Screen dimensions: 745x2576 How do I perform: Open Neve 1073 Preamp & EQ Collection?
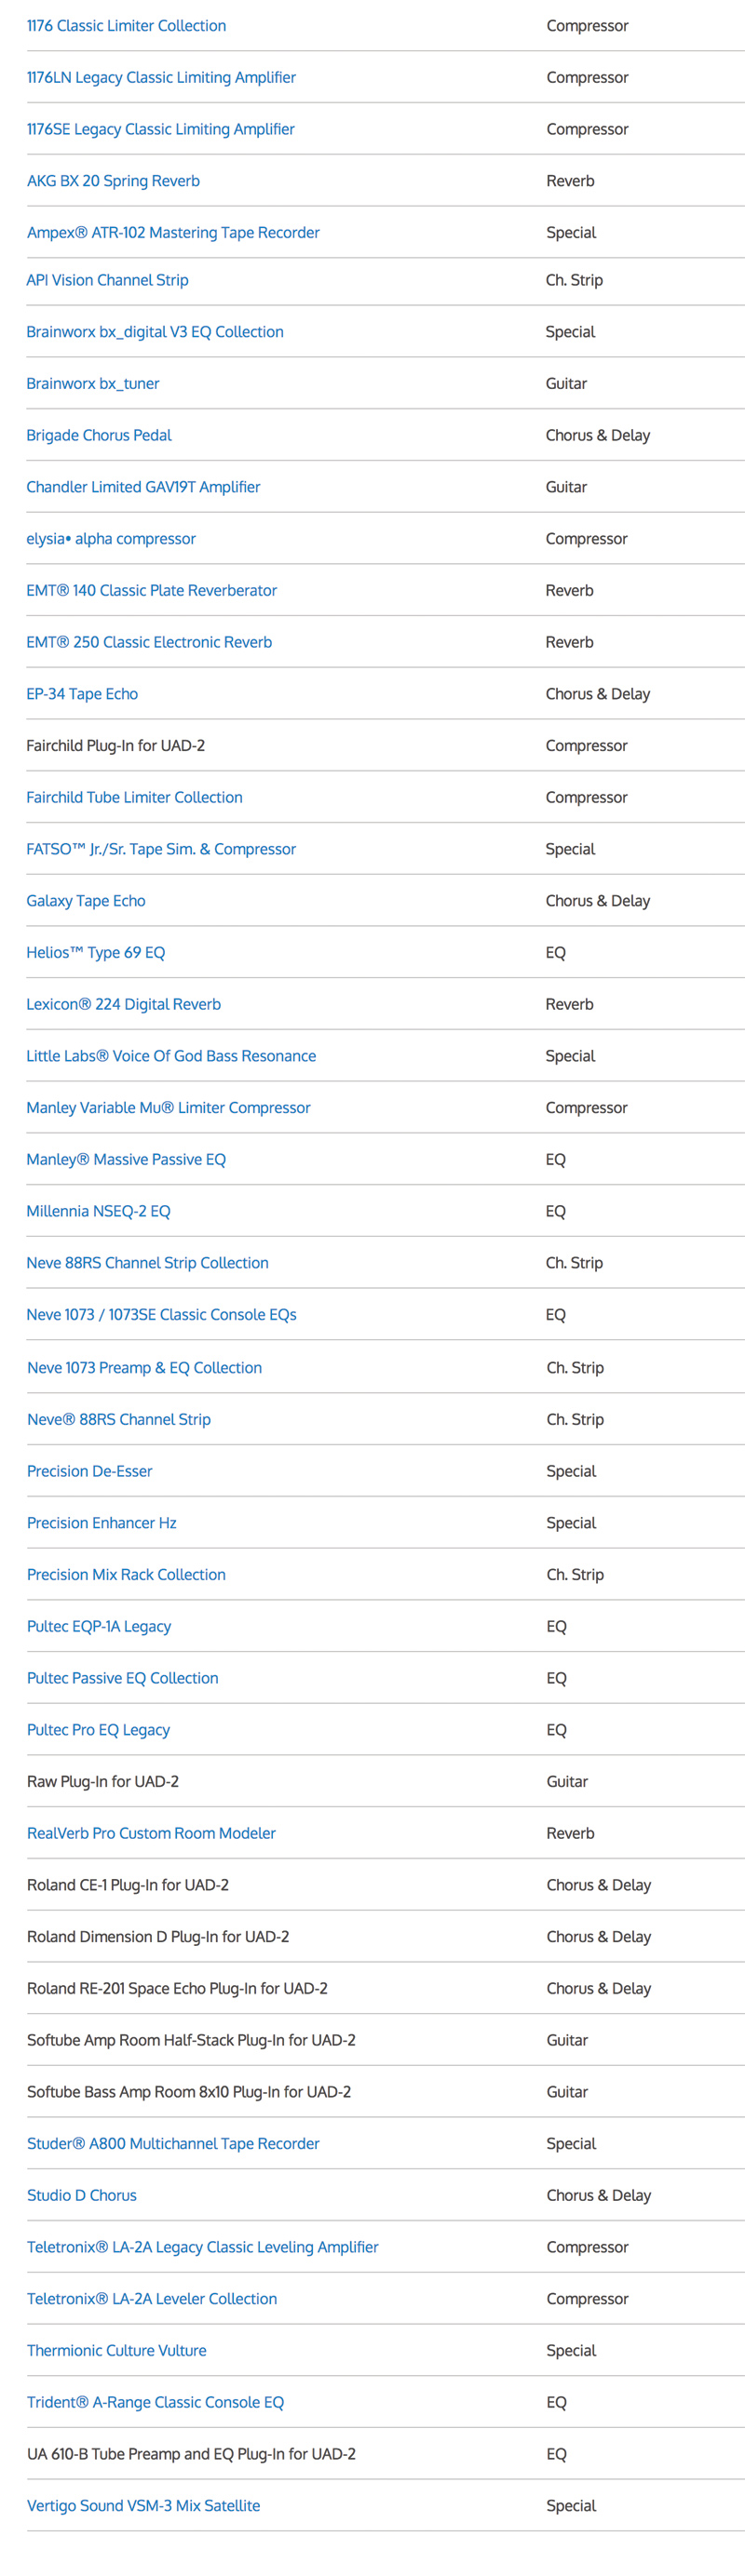(x=144, y=1368)
